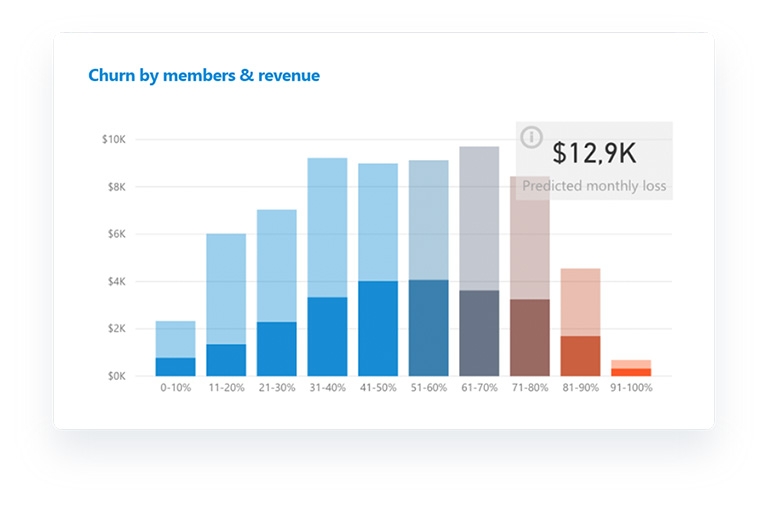Select the 21-30% dark blue bar segment
Screen dimensions: 768x505
(277, 349)
